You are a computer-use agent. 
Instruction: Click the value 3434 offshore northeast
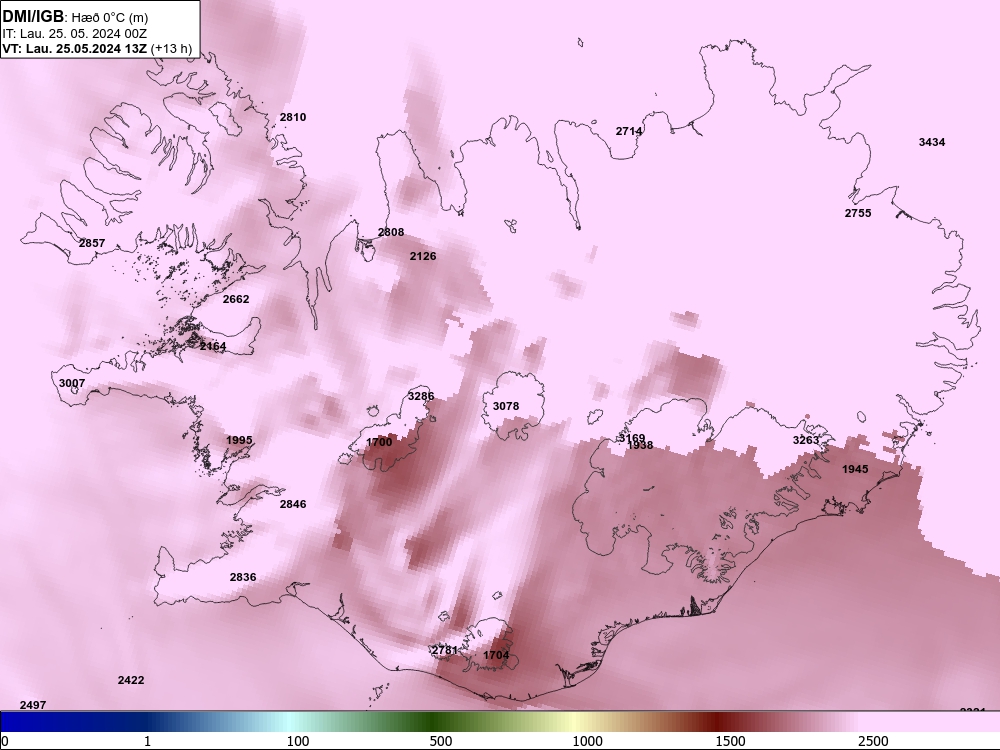click(932, 142)
